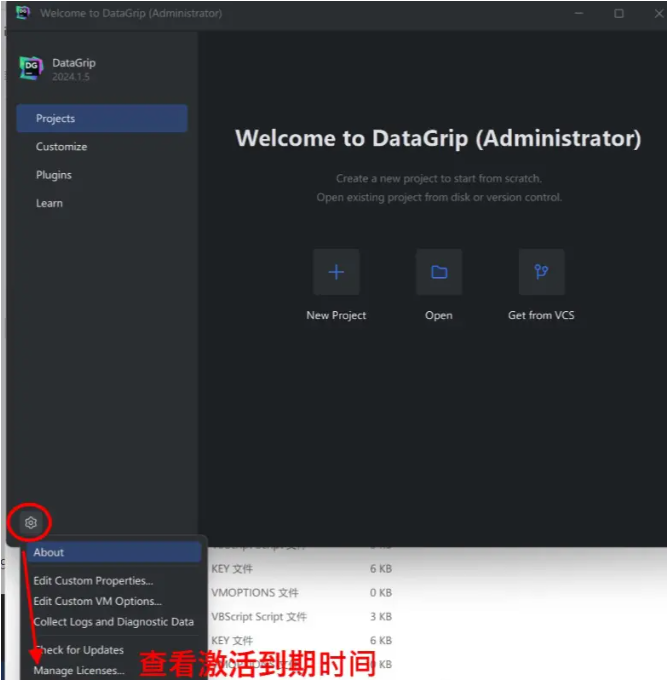Image resolution: width=667 pixels, height=680 pixels.
Task: Click the New Project plus icon
Action: pos(336,272)
